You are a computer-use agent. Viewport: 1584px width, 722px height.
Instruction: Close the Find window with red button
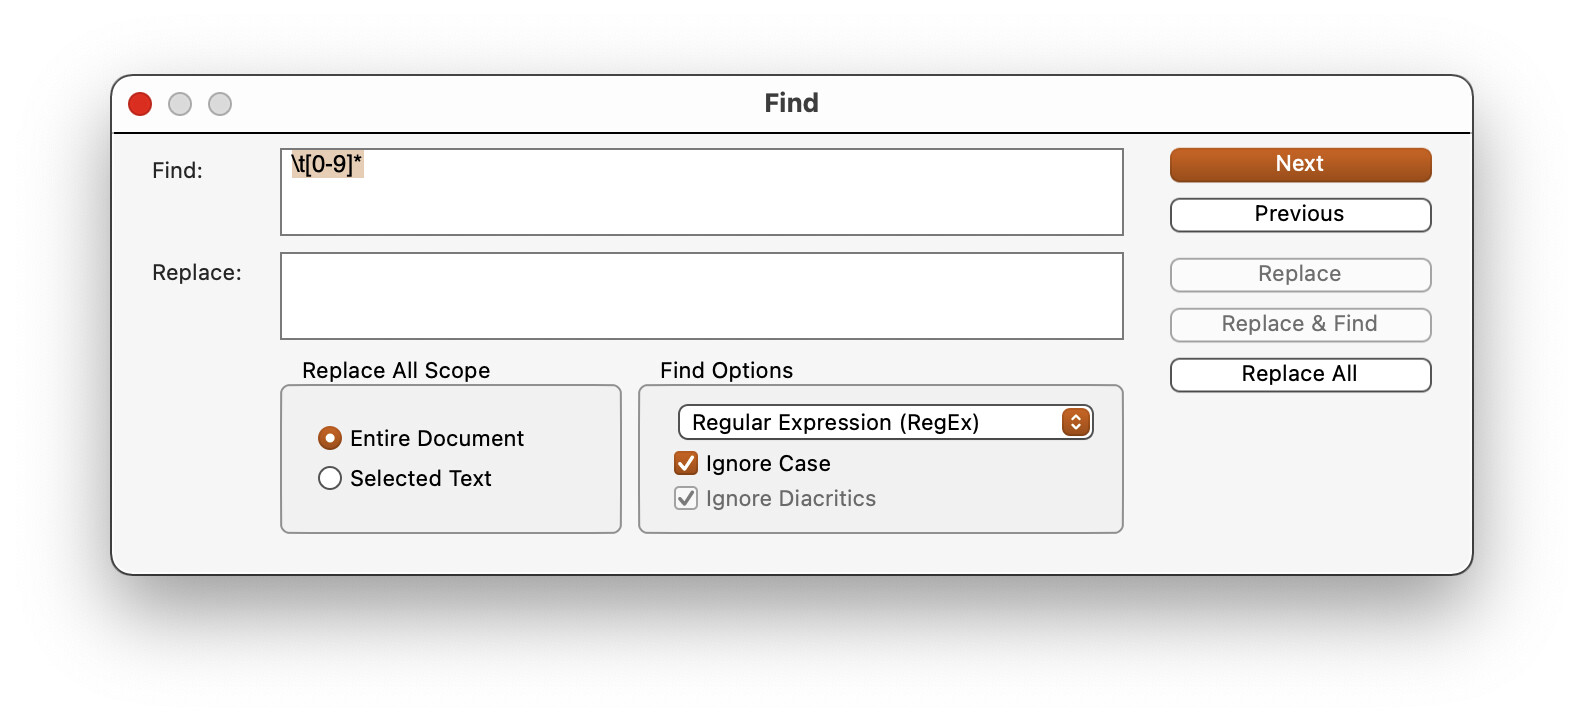pyautogui.click(x=140, y=104)
